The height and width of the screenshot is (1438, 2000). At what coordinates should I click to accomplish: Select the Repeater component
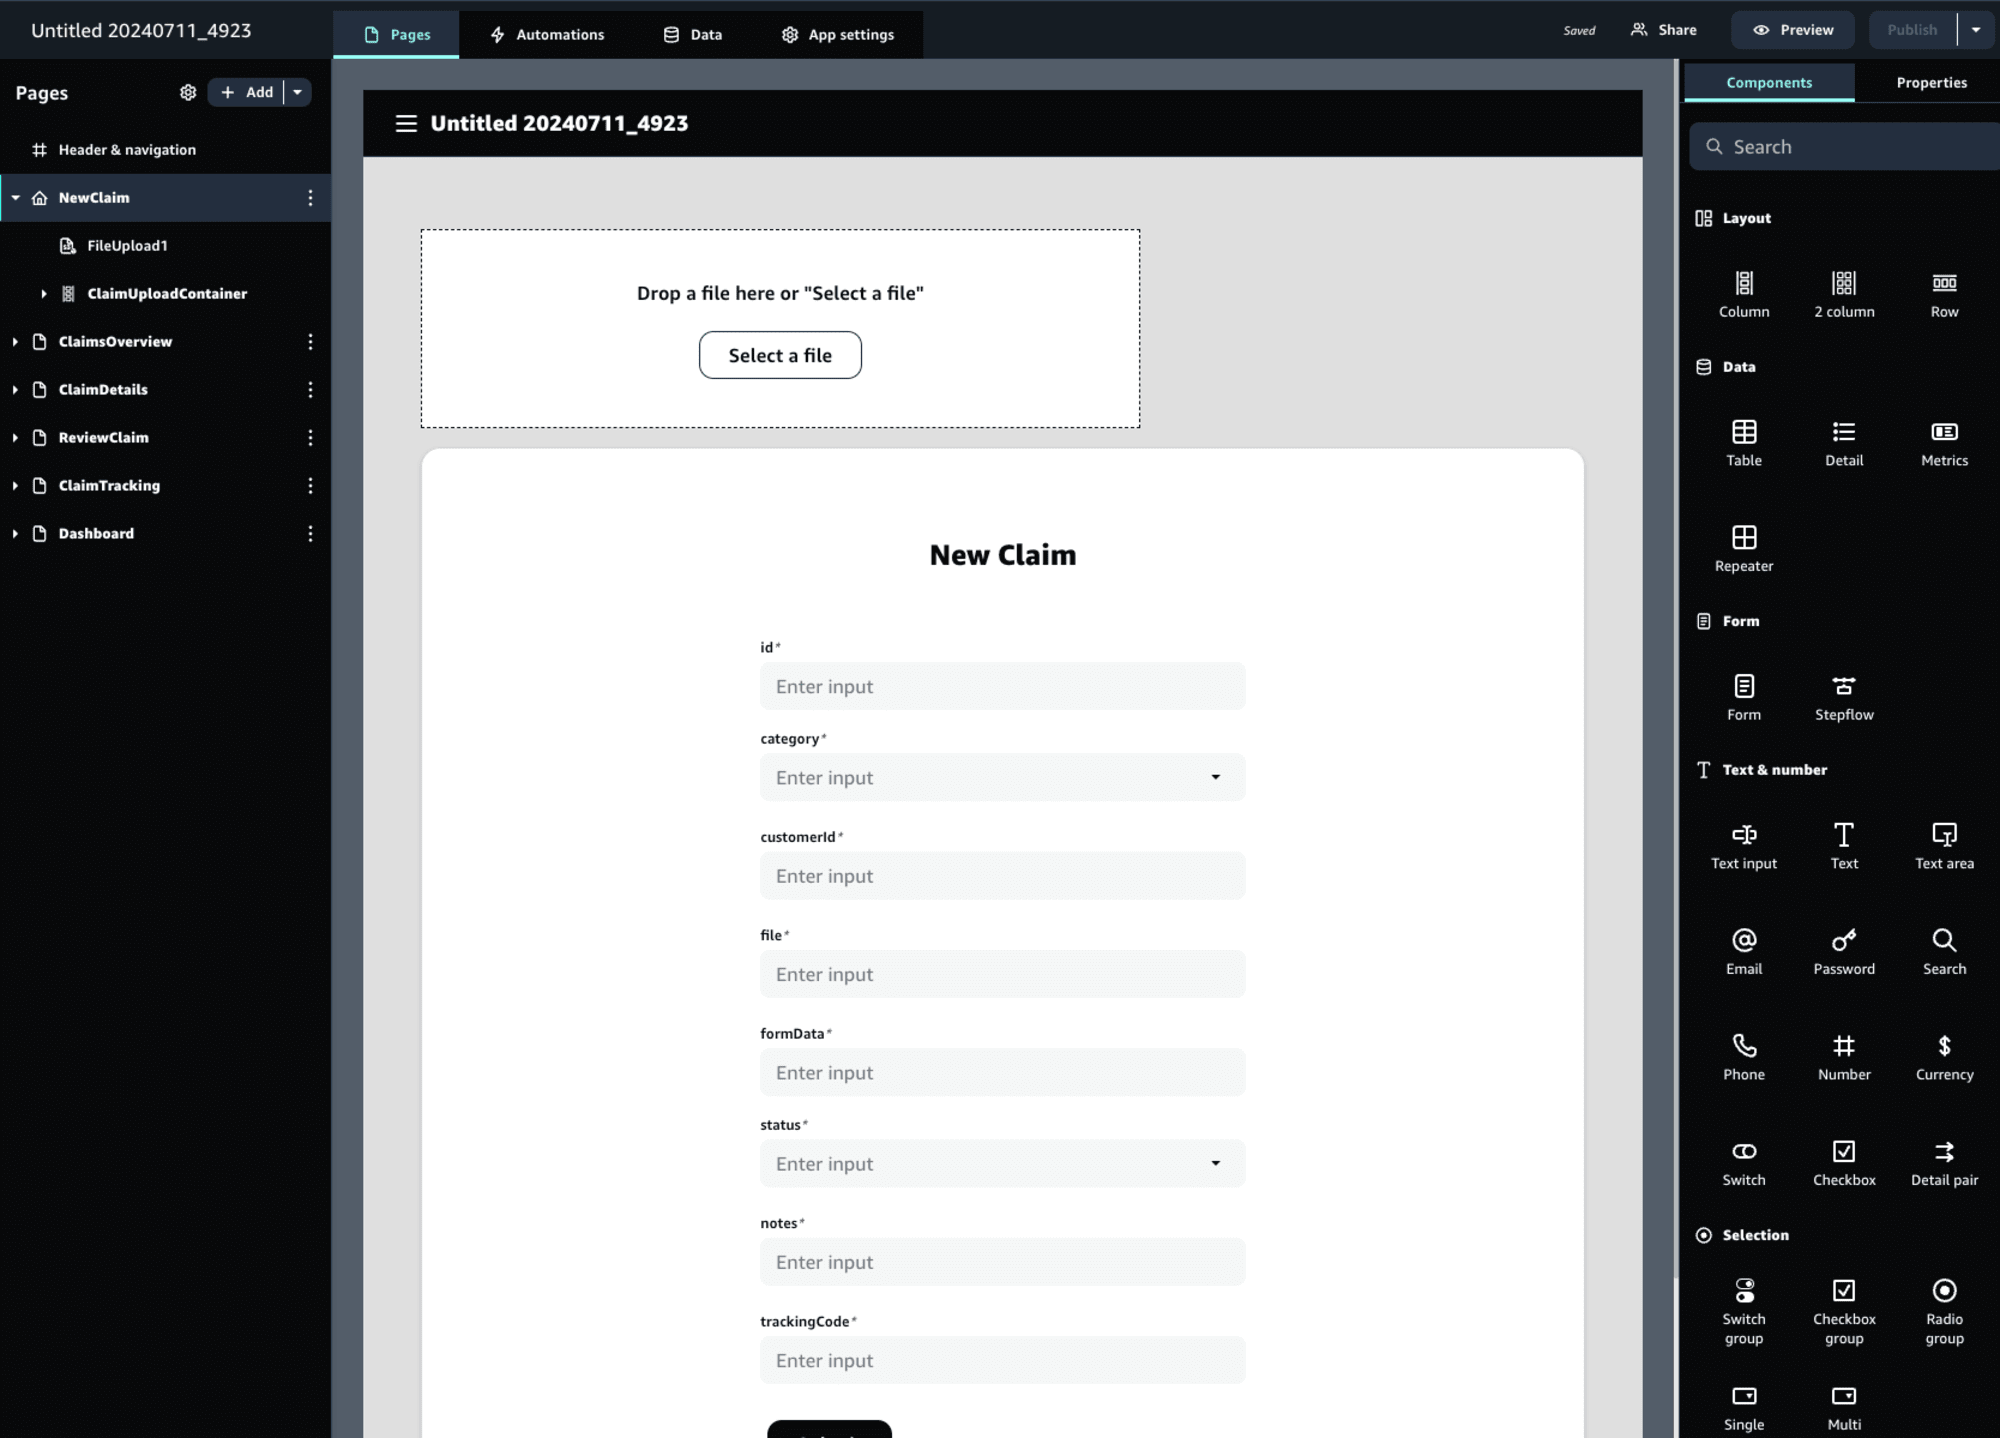pos(1743,549)
